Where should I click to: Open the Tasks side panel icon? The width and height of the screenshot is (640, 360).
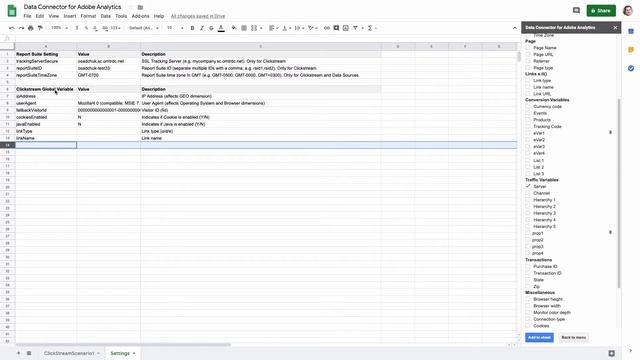631,68
